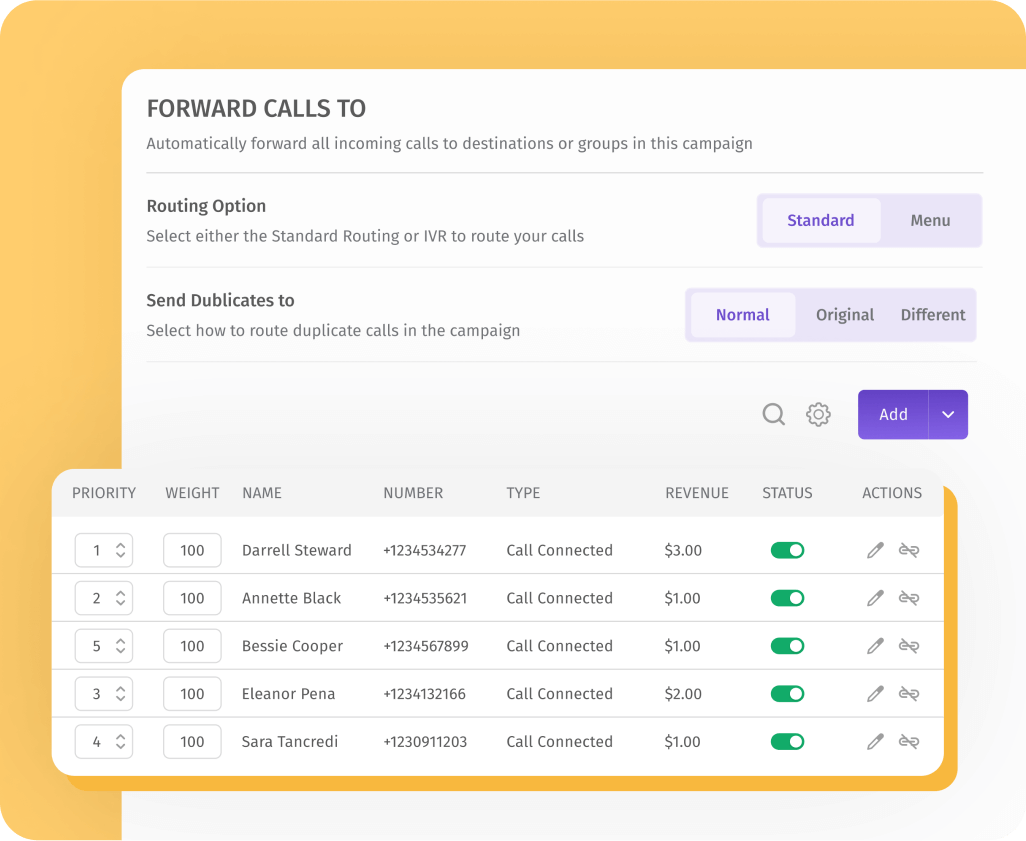The width and height of the screenshot is (1026, 841).
Task: Adjust priority stepper for Sara Tancredi
Action: coord(120,742)
